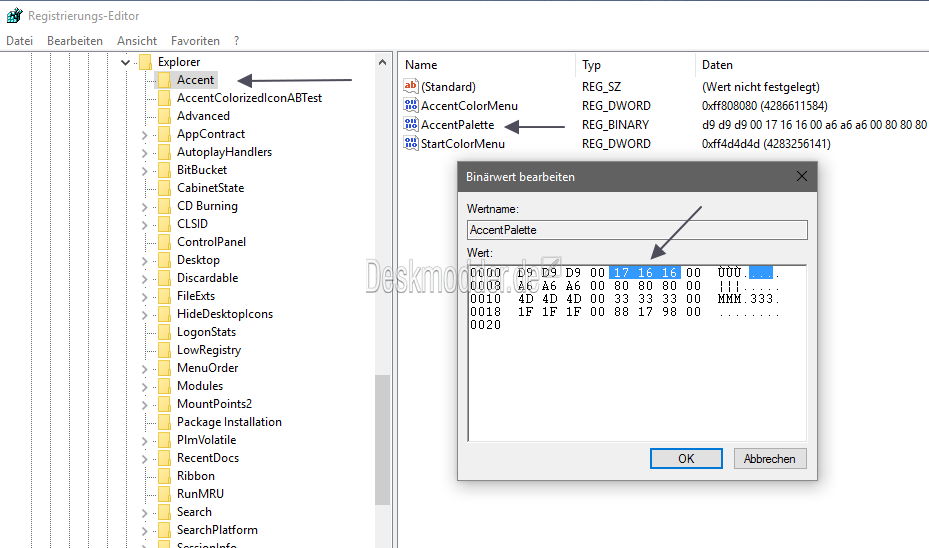
Task: Close the Binärwert bearbeiten dialog
Action: pos(802,176)
